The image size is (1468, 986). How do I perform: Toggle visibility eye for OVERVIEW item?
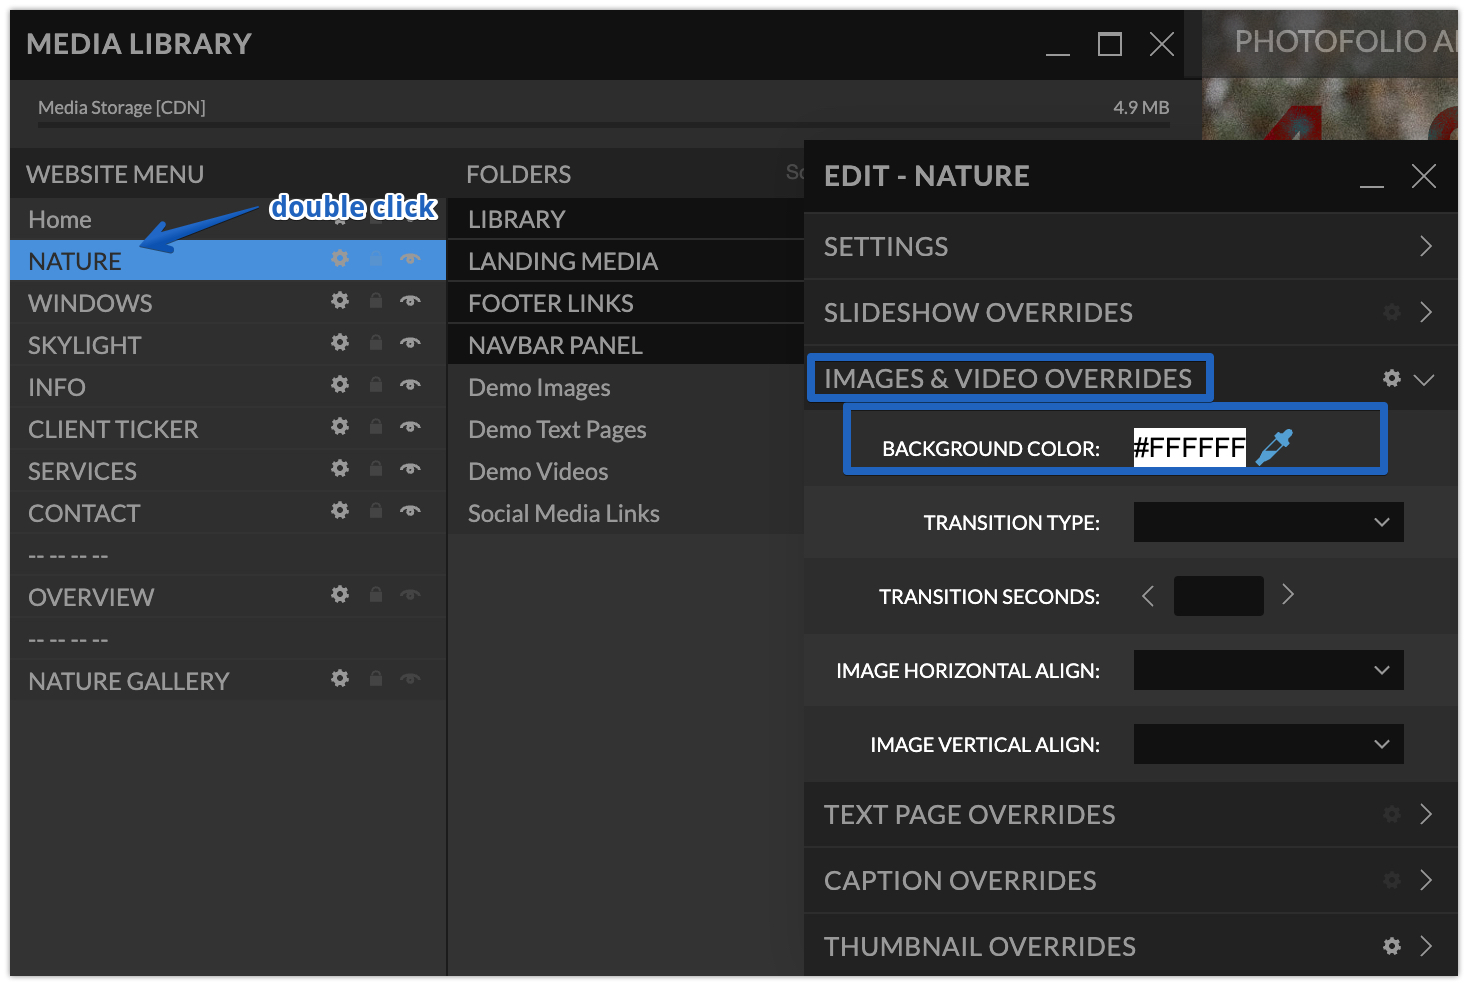tap(410, 595)
